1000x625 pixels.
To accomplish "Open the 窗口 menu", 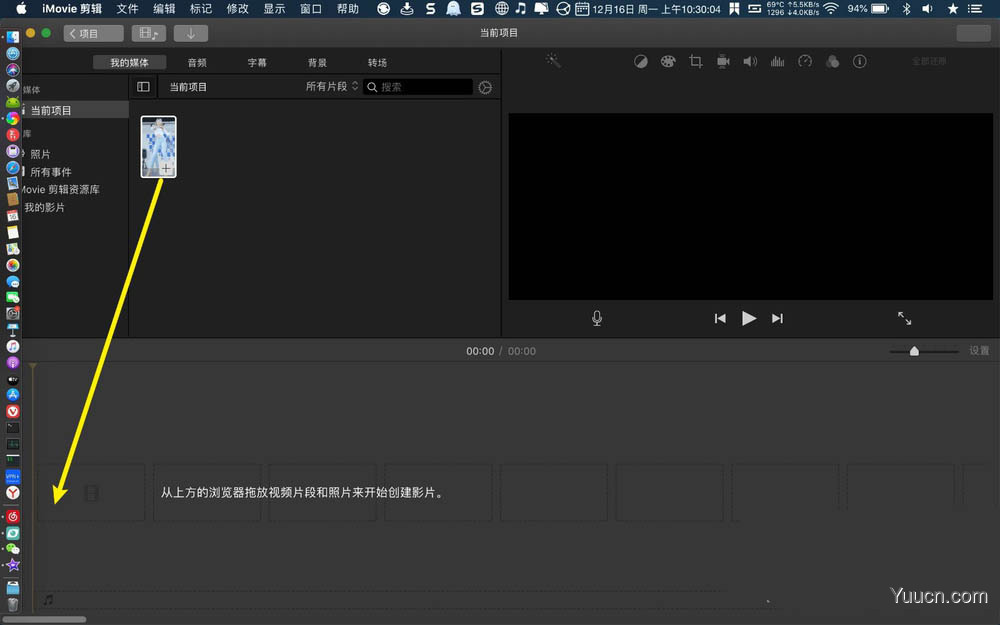I will (311, 8).
